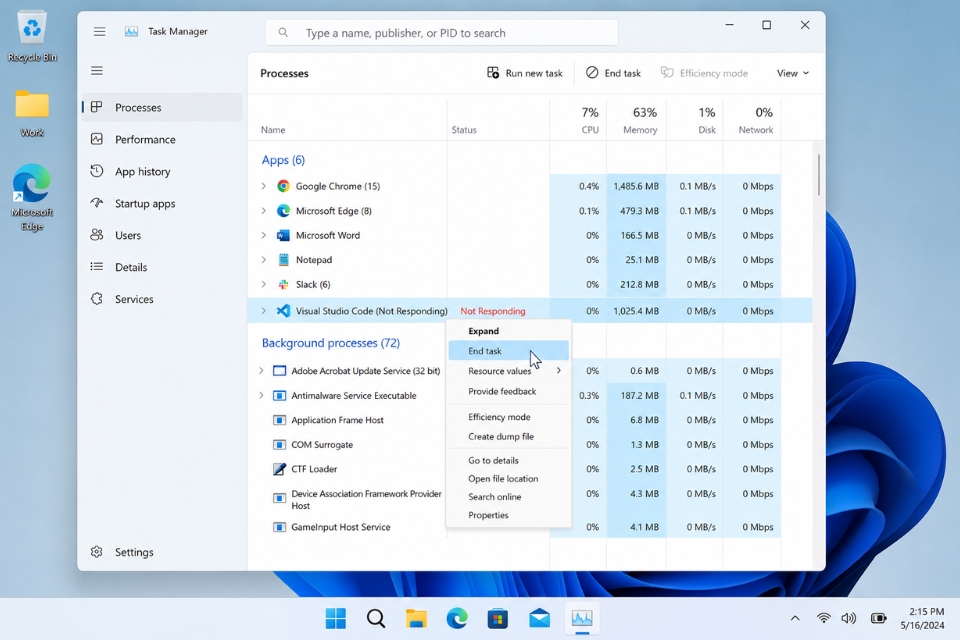Image resolution: width=960 pixels, height=640 pixels.
Task: Expand the Slack process group
Action: pyautogui.click(x=264, y=284)
